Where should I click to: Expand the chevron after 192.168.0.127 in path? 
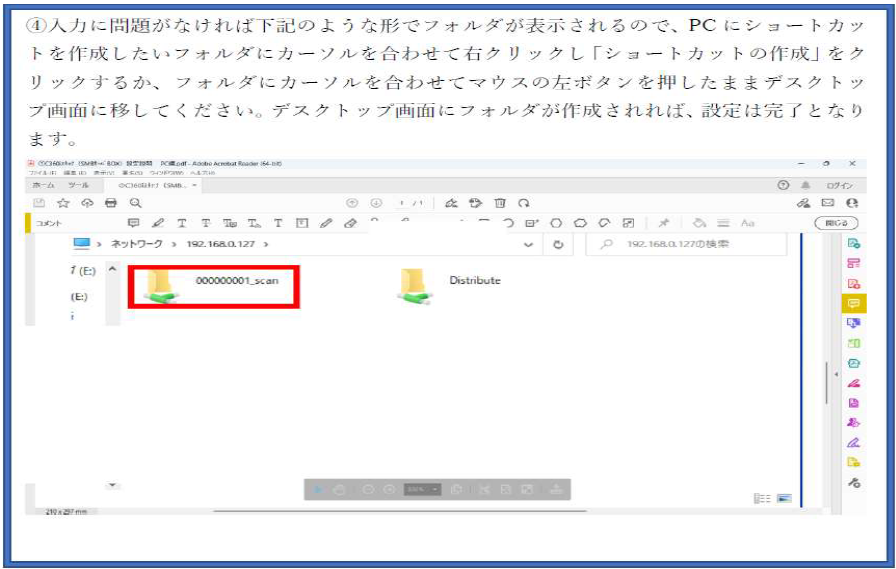pyautogui.click(x=266, y=244)
